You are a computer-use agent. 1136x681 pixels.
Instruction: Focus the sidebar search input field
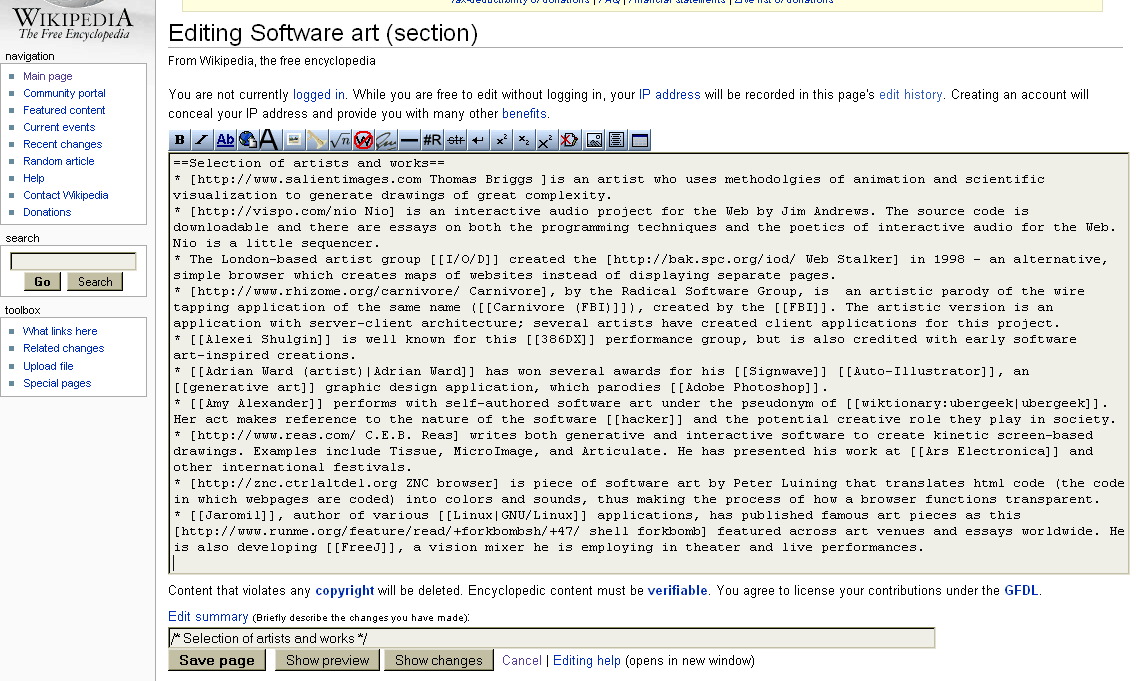(73, 261)
